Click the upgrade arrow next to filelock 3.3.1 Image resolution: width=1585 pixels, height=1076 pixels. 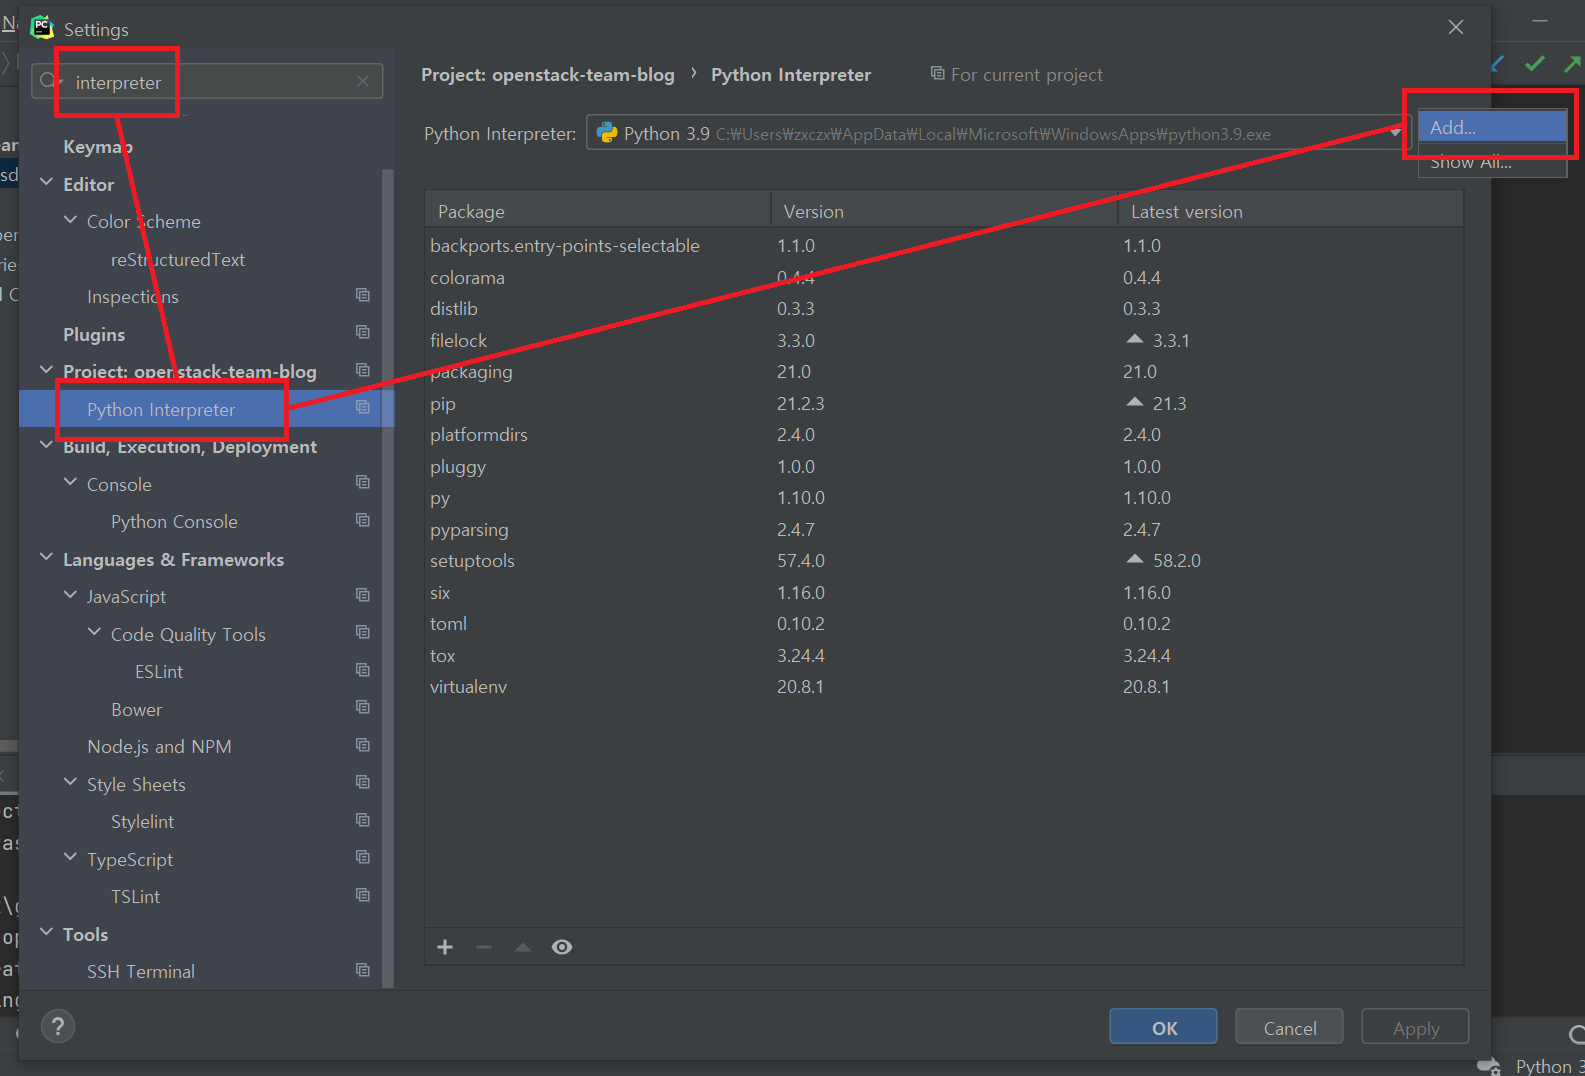click(1134, 339)
